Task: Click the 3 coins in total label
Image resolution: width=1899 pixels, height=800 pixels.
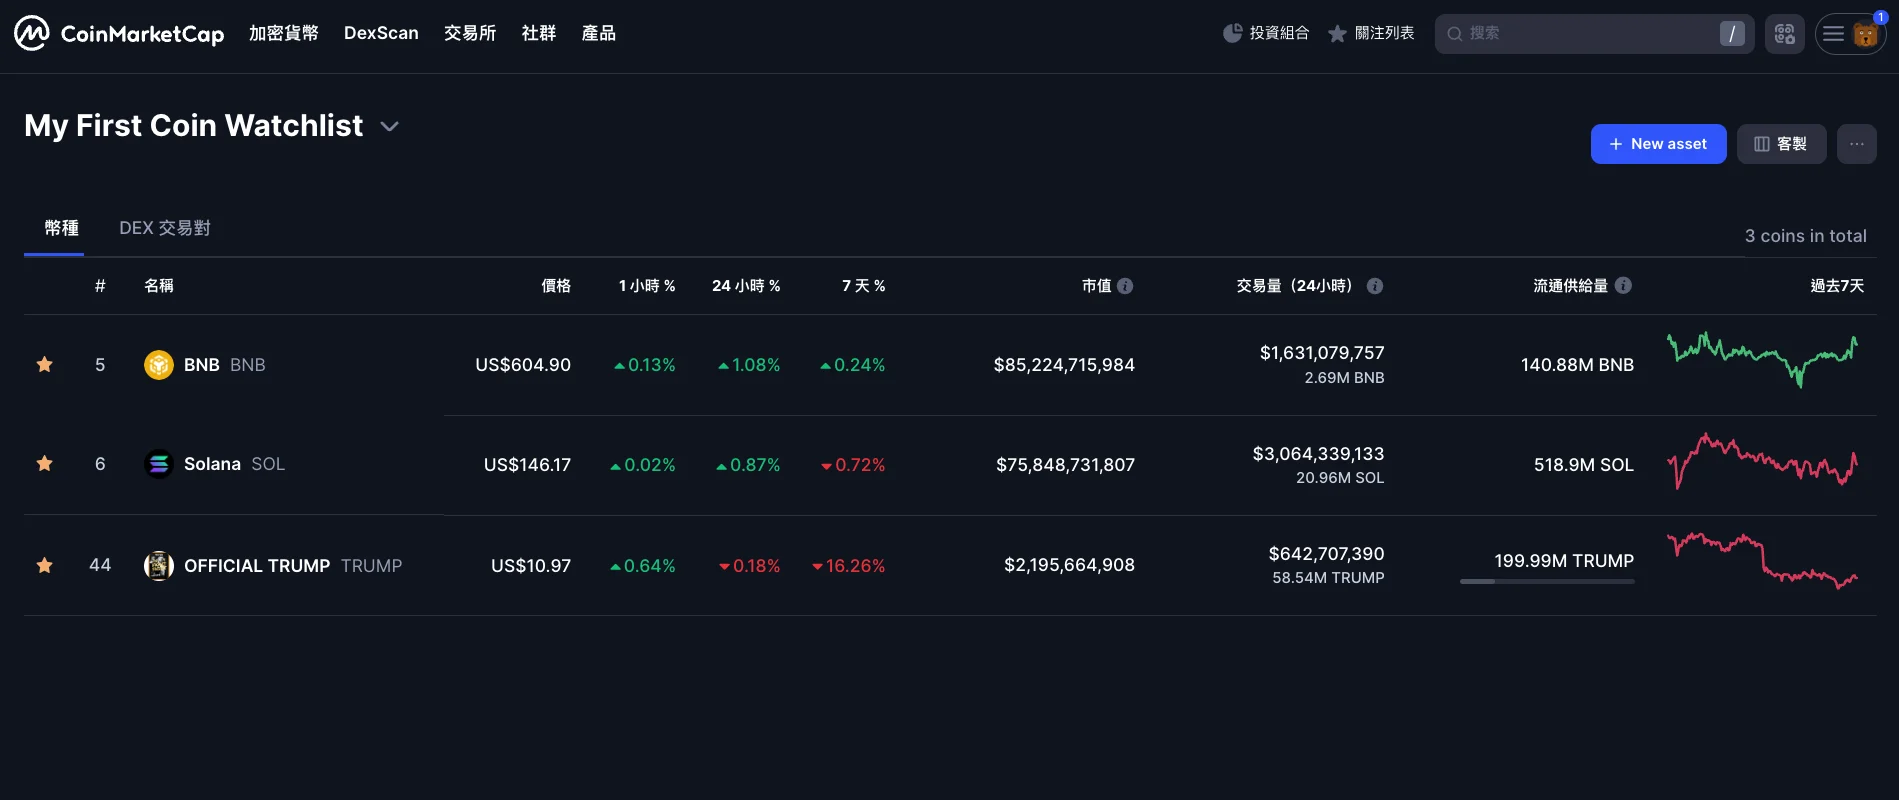Action: (x=1806, y=236)
